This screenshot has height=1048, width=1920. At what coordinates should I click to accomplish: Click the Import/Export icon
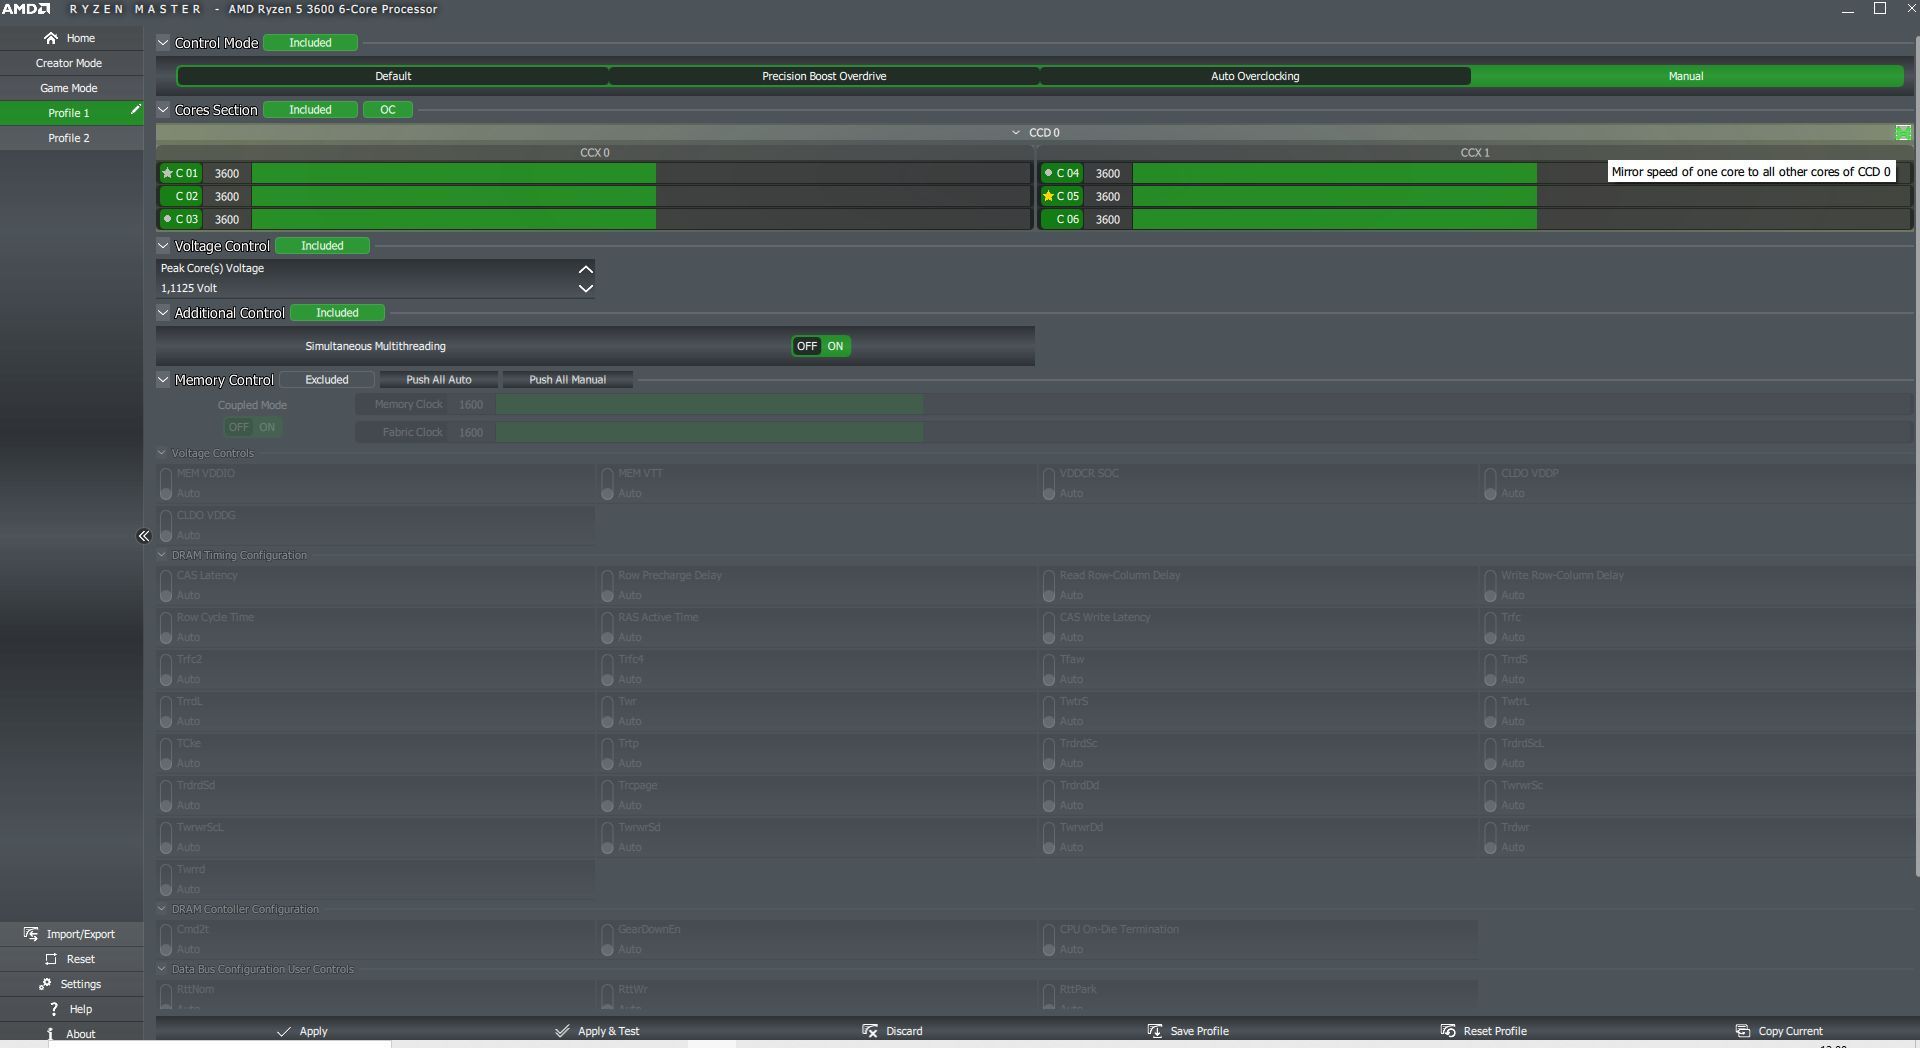pyautogui.click(x=31, y=934)
